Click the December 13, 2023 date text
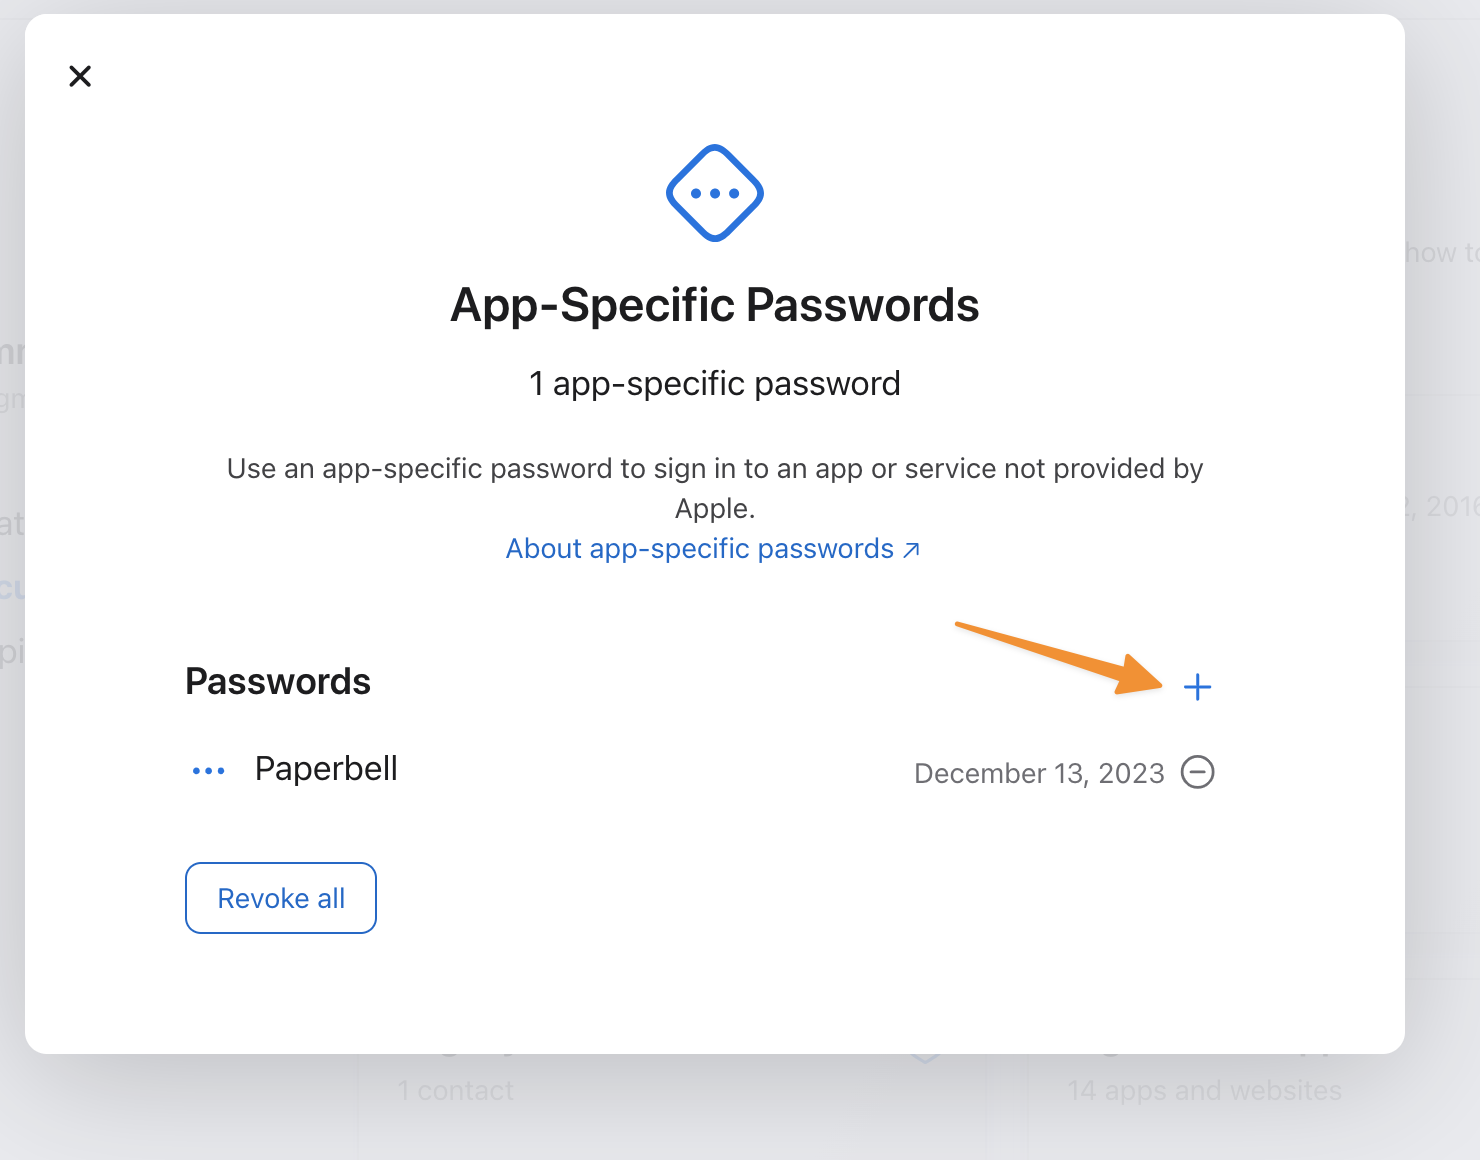Image resolution: width=1480 pixels, height=1160 pixels. 1038,772
